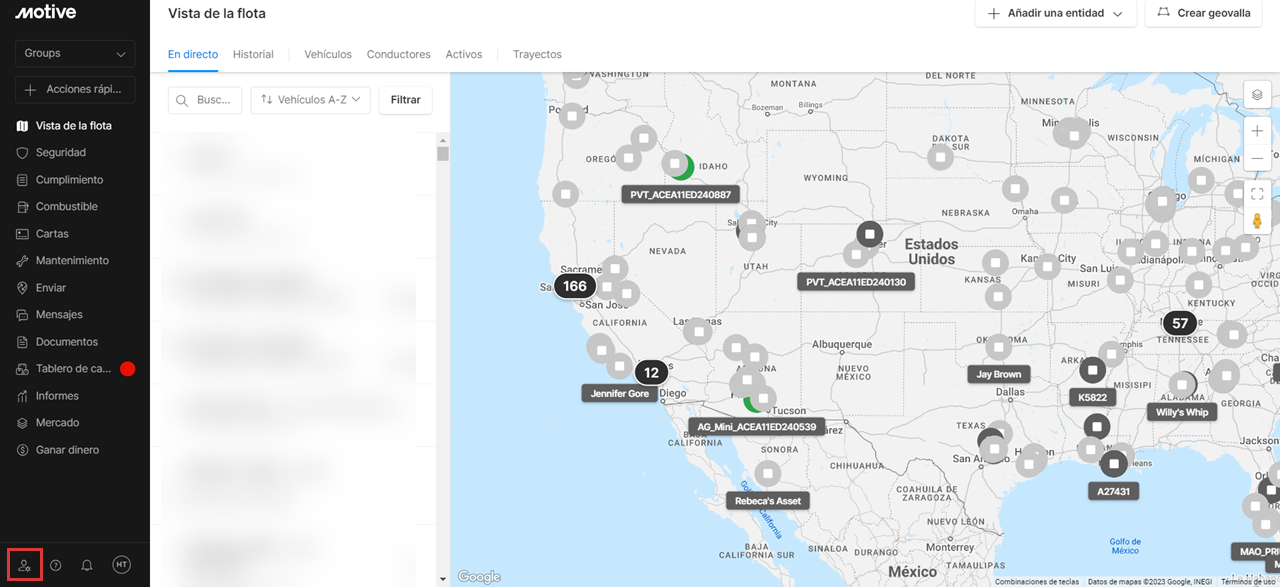Open the map layers icon
1280x587 pixels.
[x=1257, y=95]
